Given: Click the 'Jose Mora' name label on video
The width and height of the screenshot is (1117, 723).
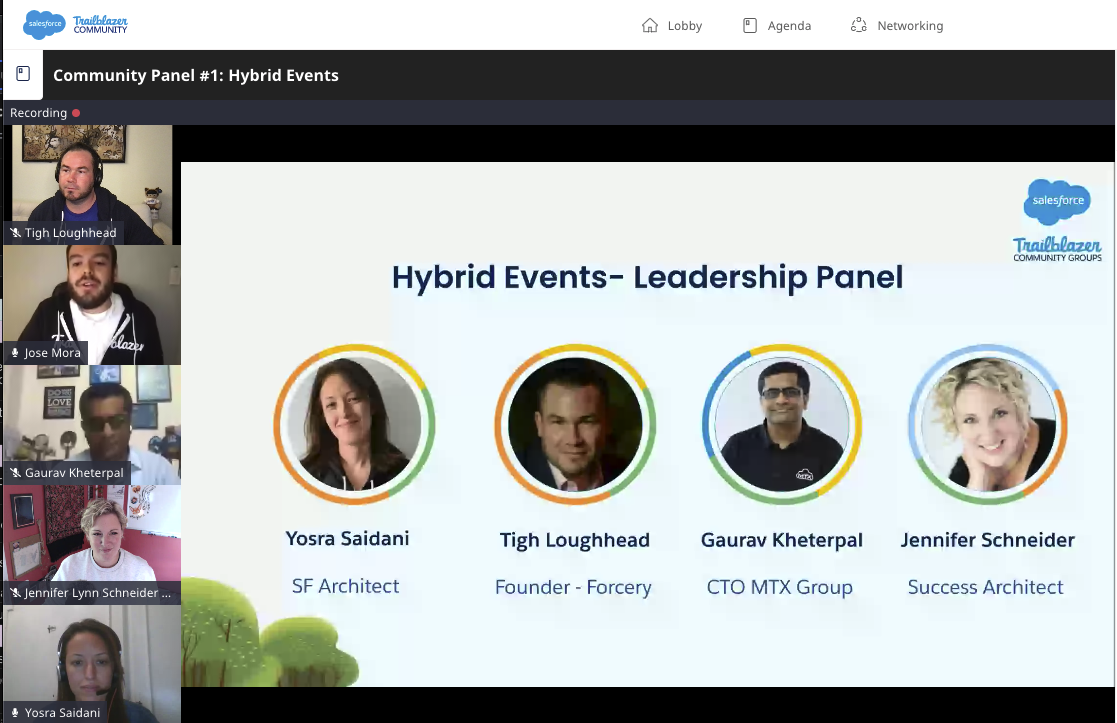Looking at the screenshot, I should (x=52, y=353).
